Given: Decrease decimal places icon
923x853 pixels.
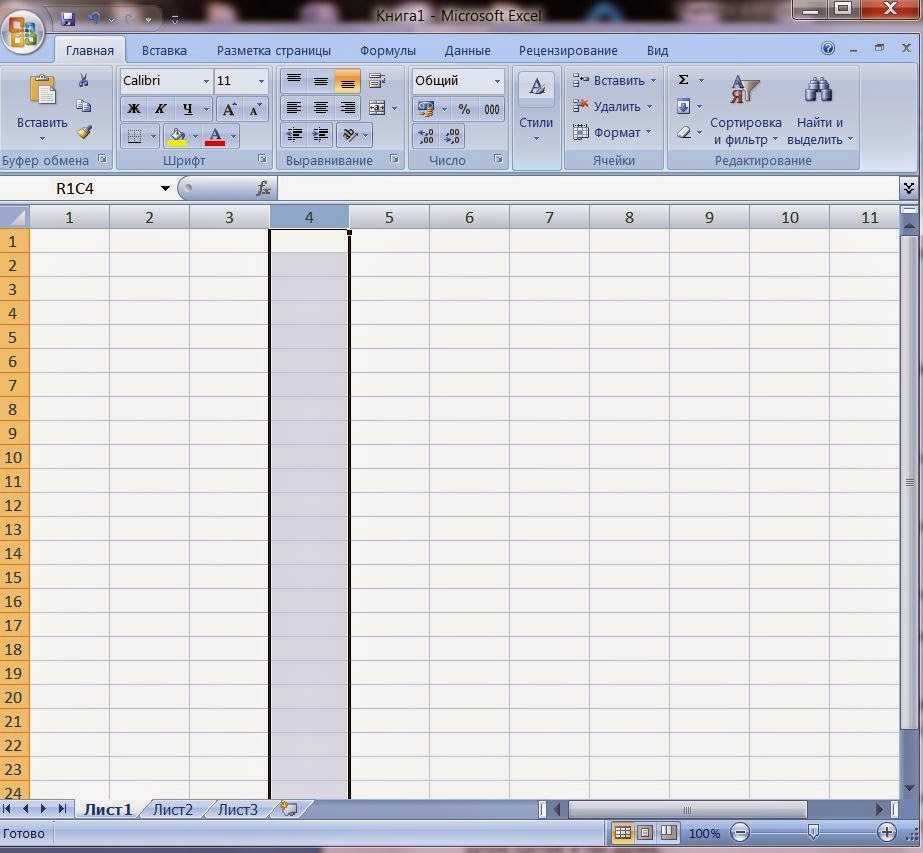Looking at the screenshot, I should (452, 137).
